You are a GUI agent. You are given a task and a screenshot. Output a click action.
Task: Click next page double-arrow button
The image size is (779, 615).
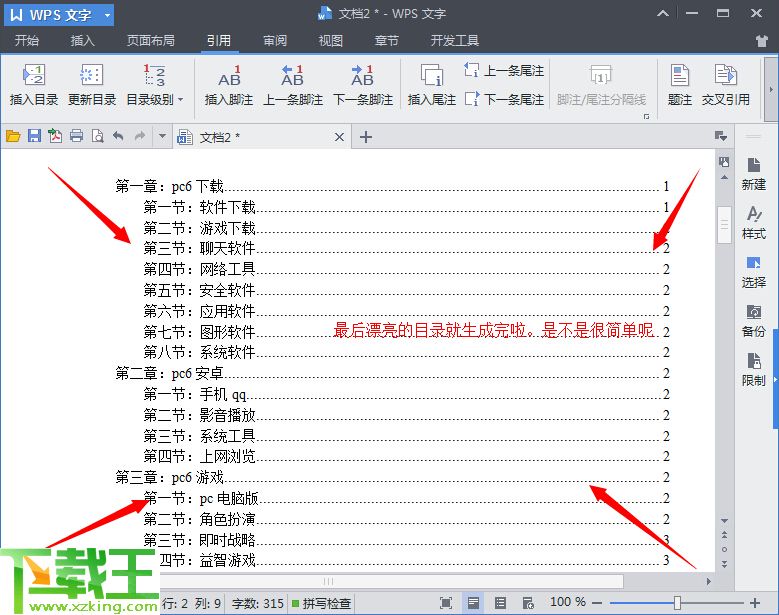pos(724,564)
